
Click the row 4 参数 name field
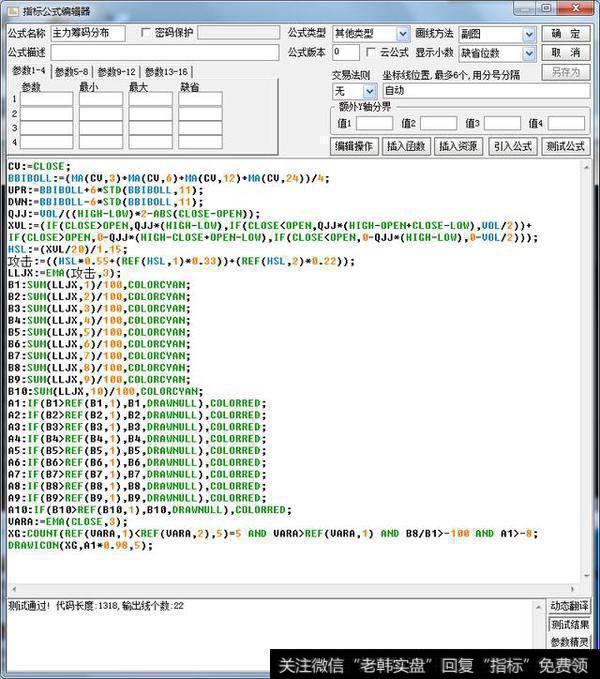pos(46,142)
